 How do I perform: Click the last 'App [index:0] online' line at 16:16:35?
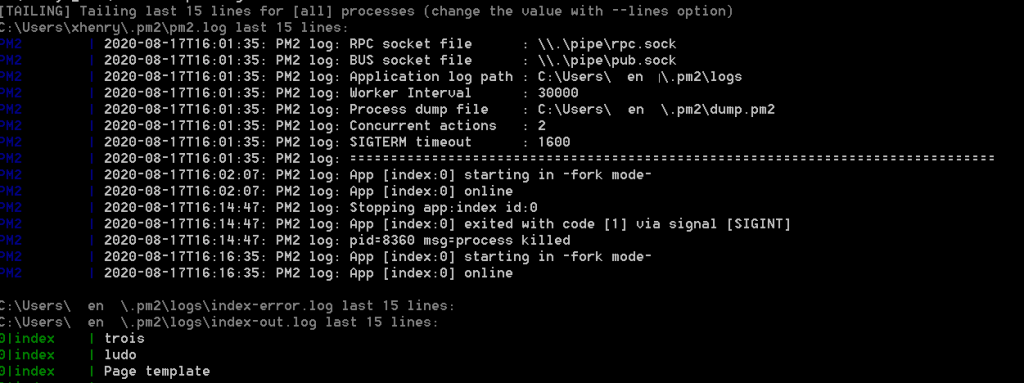[x=308, y=273]
